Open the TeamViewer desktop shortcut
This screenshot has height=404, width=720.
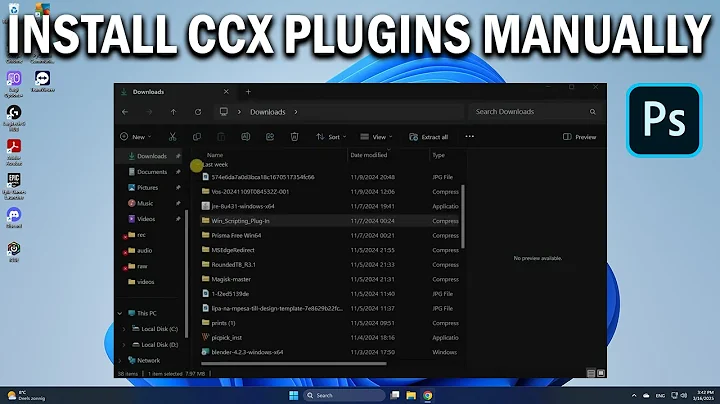click(x=42, y=81)
